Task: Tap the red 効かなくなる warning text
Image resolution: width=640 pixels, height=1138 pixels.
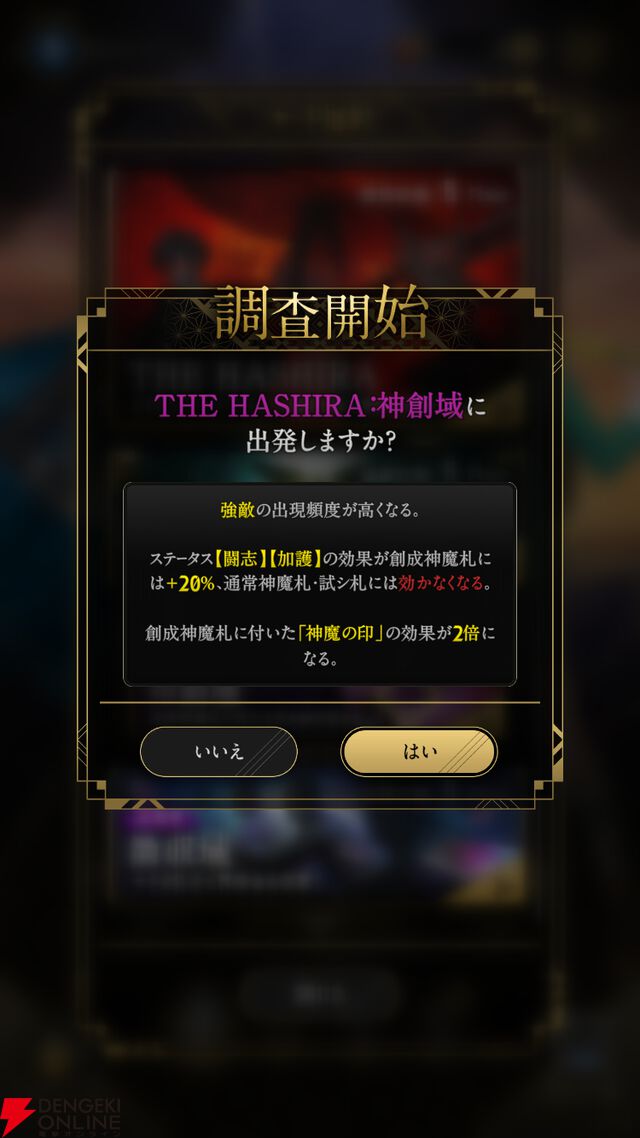Action: [x=440, y=584]
